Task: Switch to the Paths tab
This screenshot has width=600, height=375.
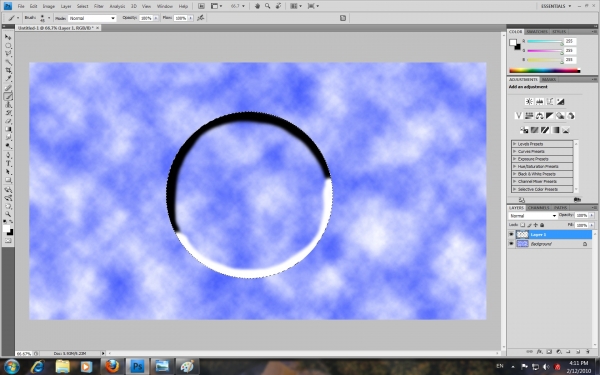Action: click(x=561, y=207)
